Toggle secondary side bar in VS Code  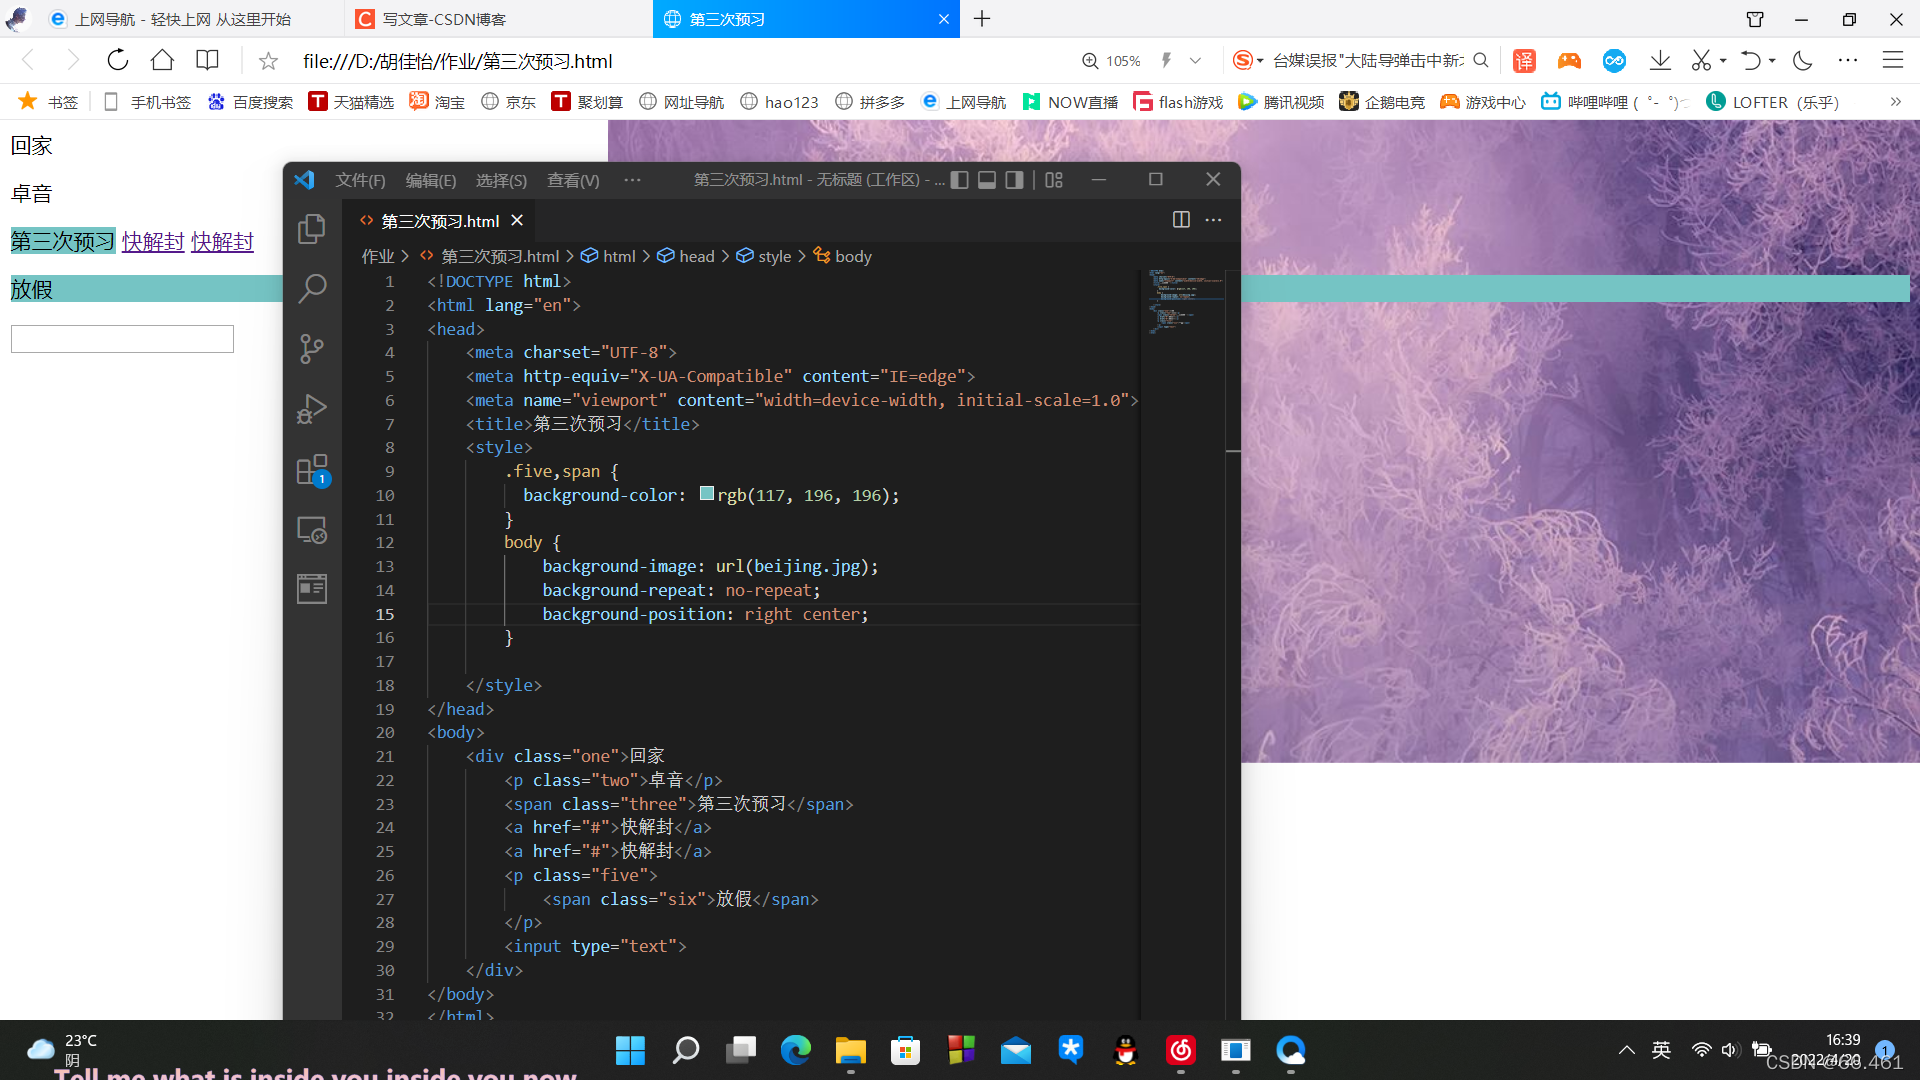tap(1014, 180)
